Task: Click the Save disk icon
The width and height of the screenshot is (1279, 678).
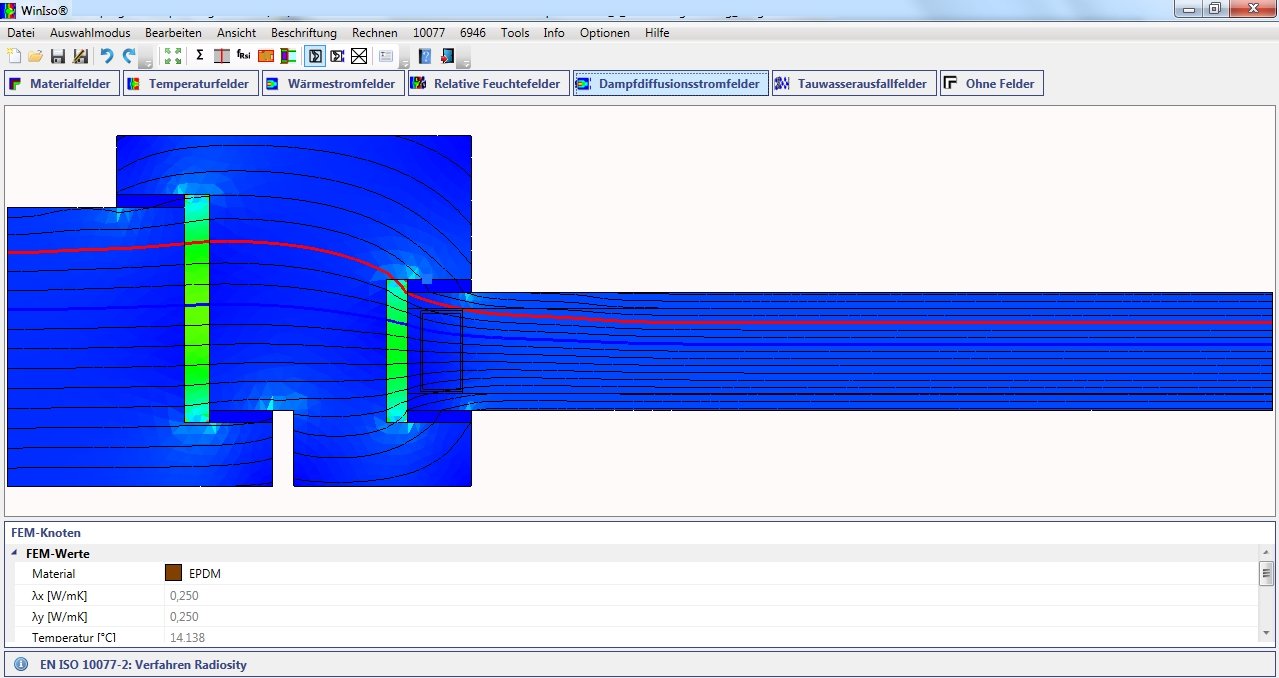Action: [x=58, y=56]
